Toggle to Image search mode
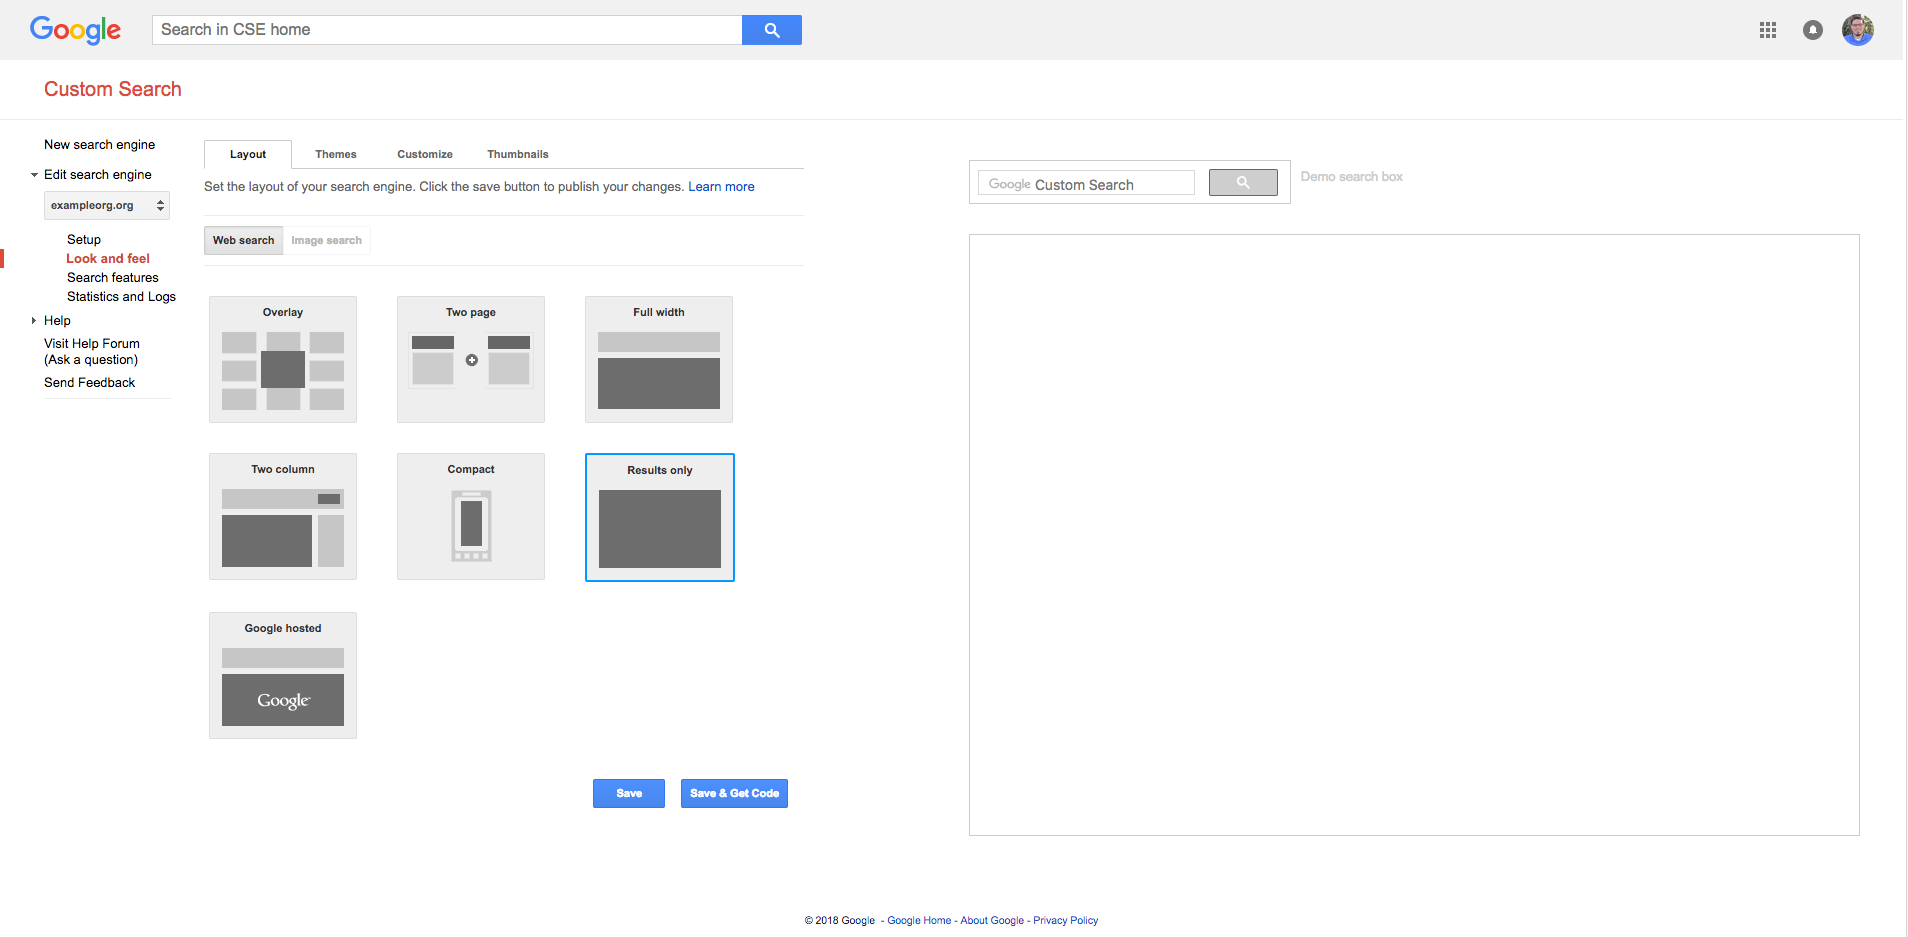This screenshot has height=937, width=1908. 327,240
